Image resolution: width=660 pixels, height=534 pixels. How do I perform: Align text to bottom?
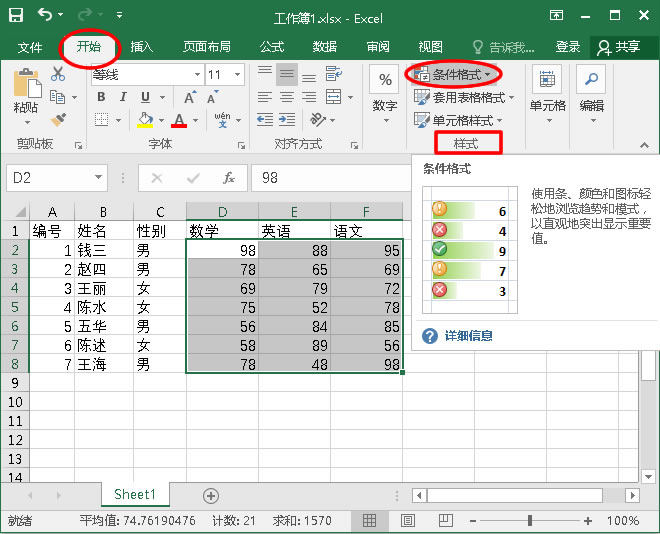(309, 78)
